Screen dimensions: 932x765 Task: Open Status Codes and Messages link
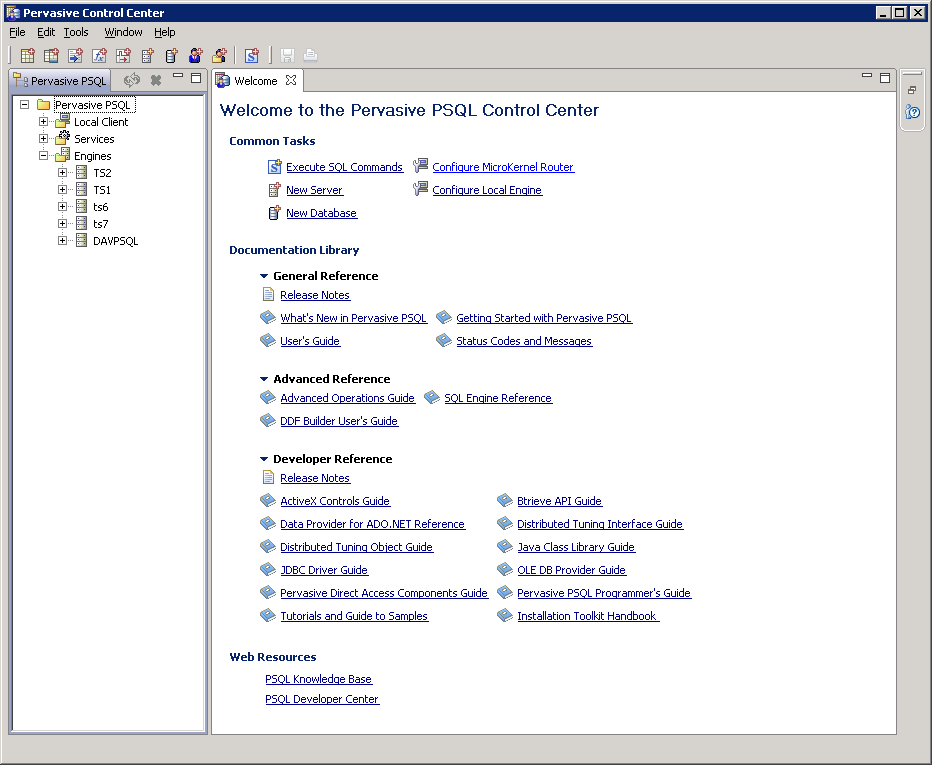point(524,341)
